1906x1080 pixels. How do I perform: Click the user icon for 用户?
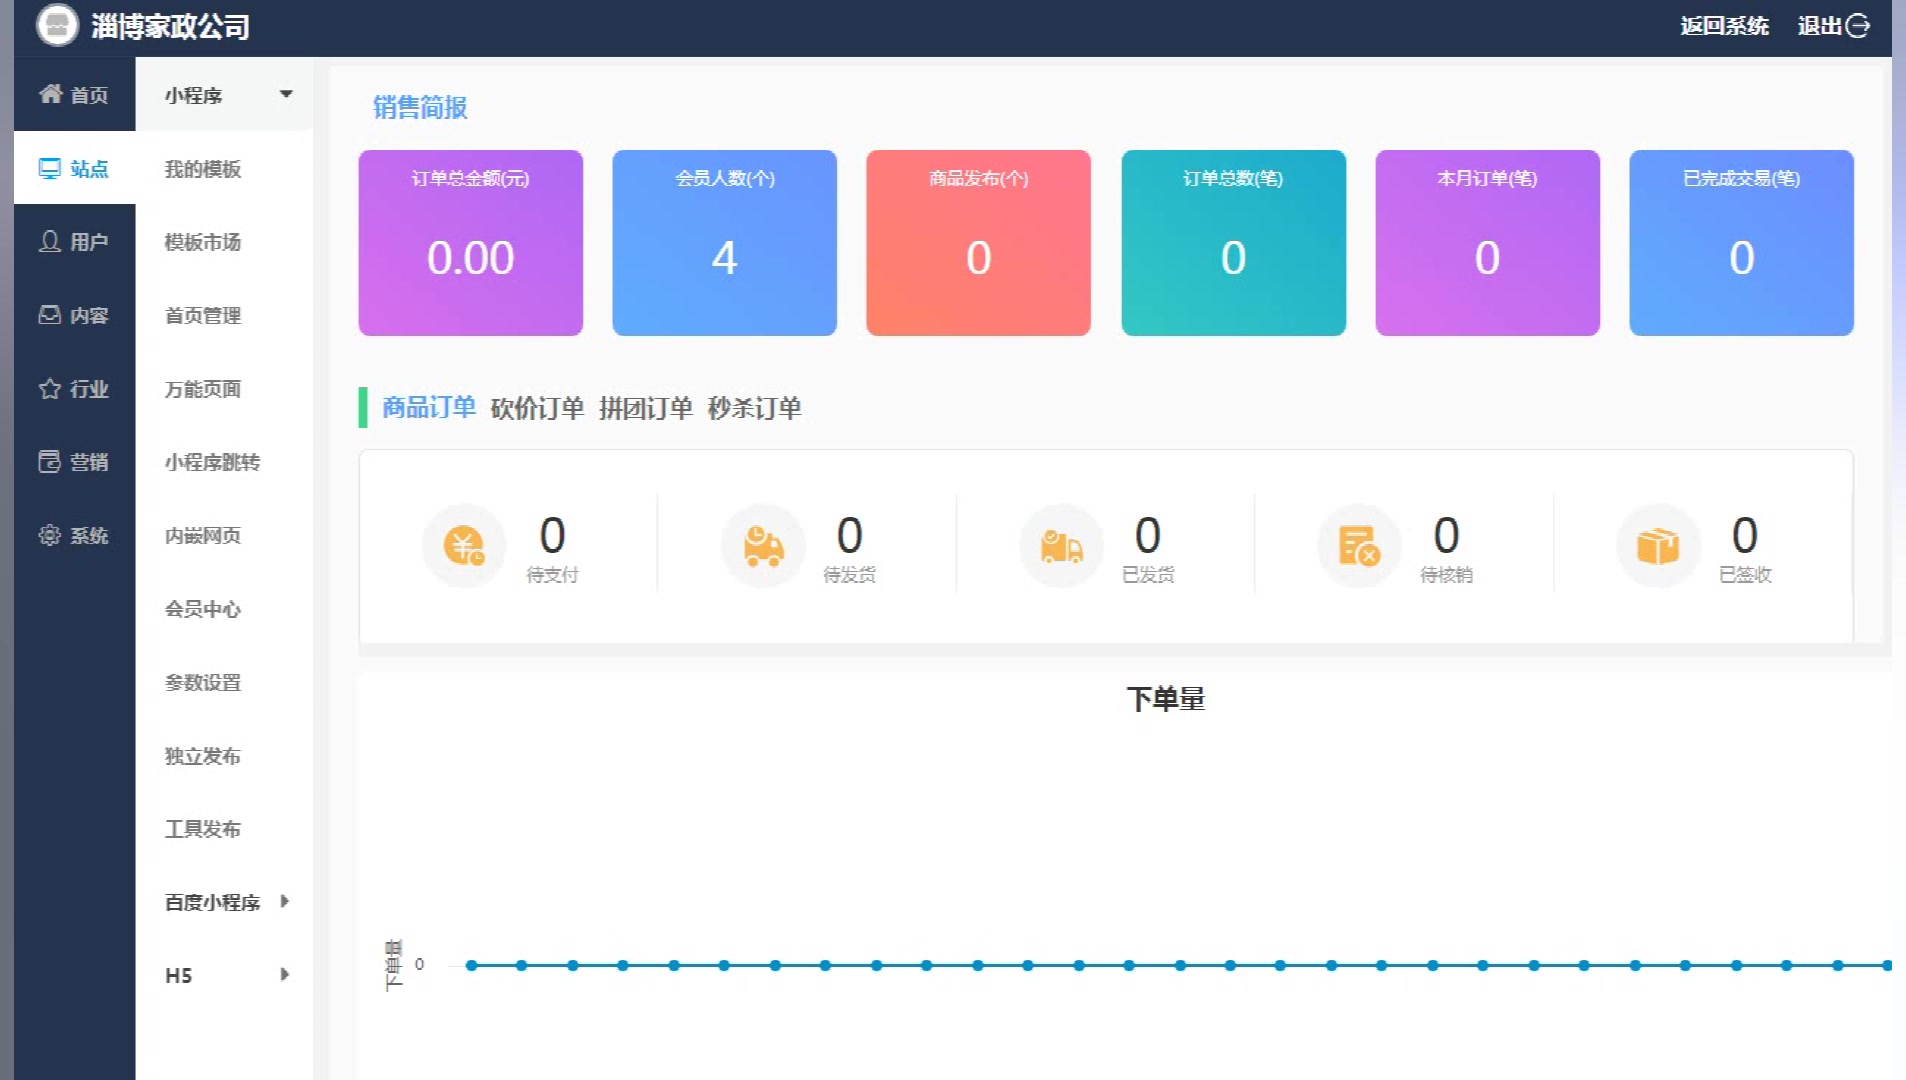[x=50, y=241]
